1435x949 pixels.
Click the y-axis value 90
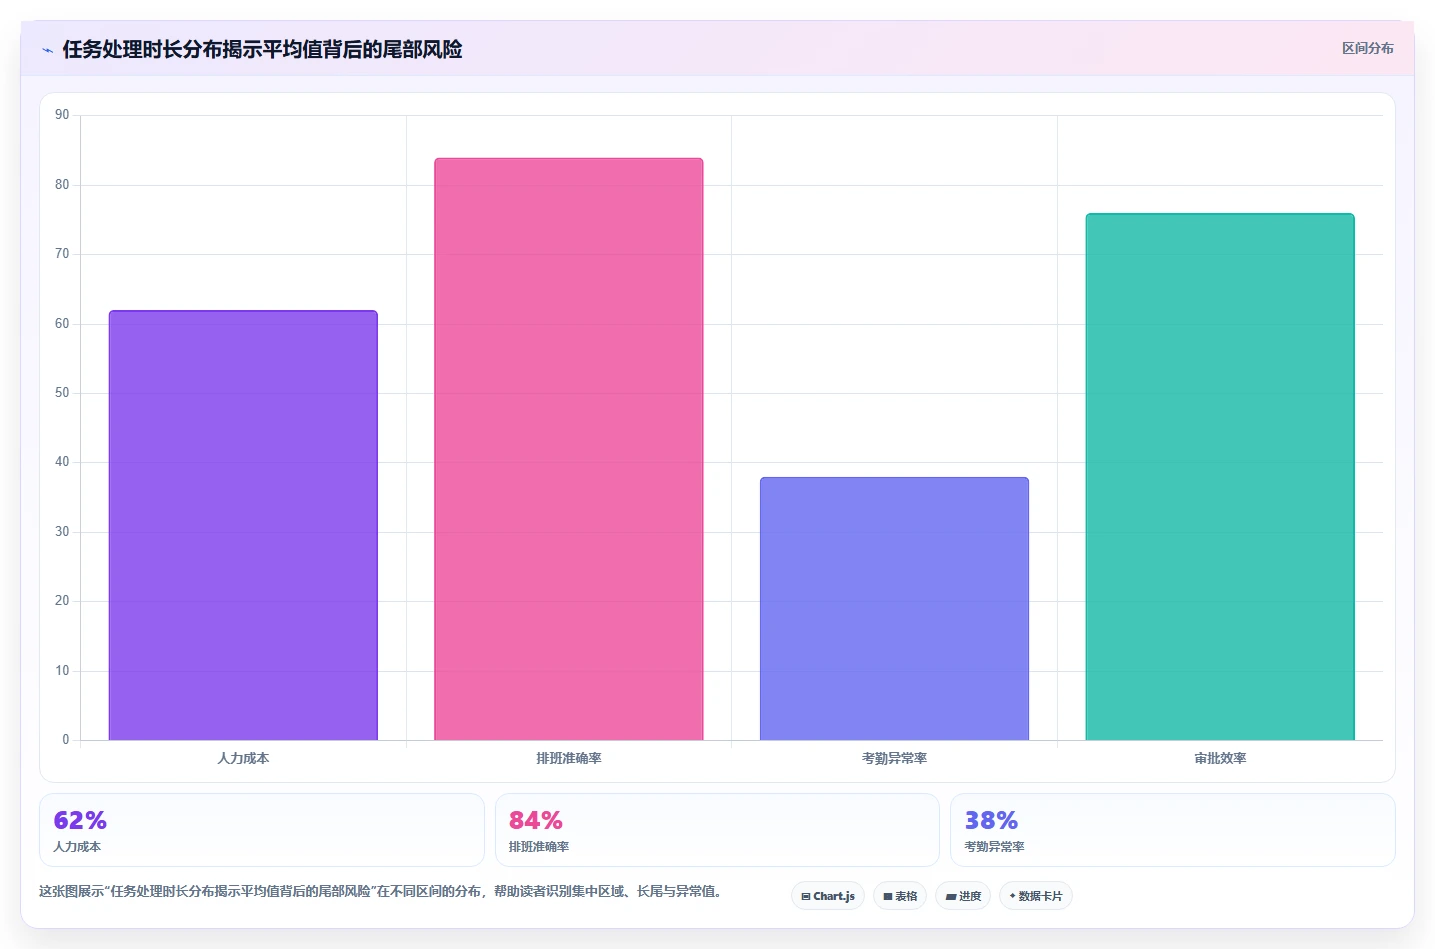pos(62,115)
